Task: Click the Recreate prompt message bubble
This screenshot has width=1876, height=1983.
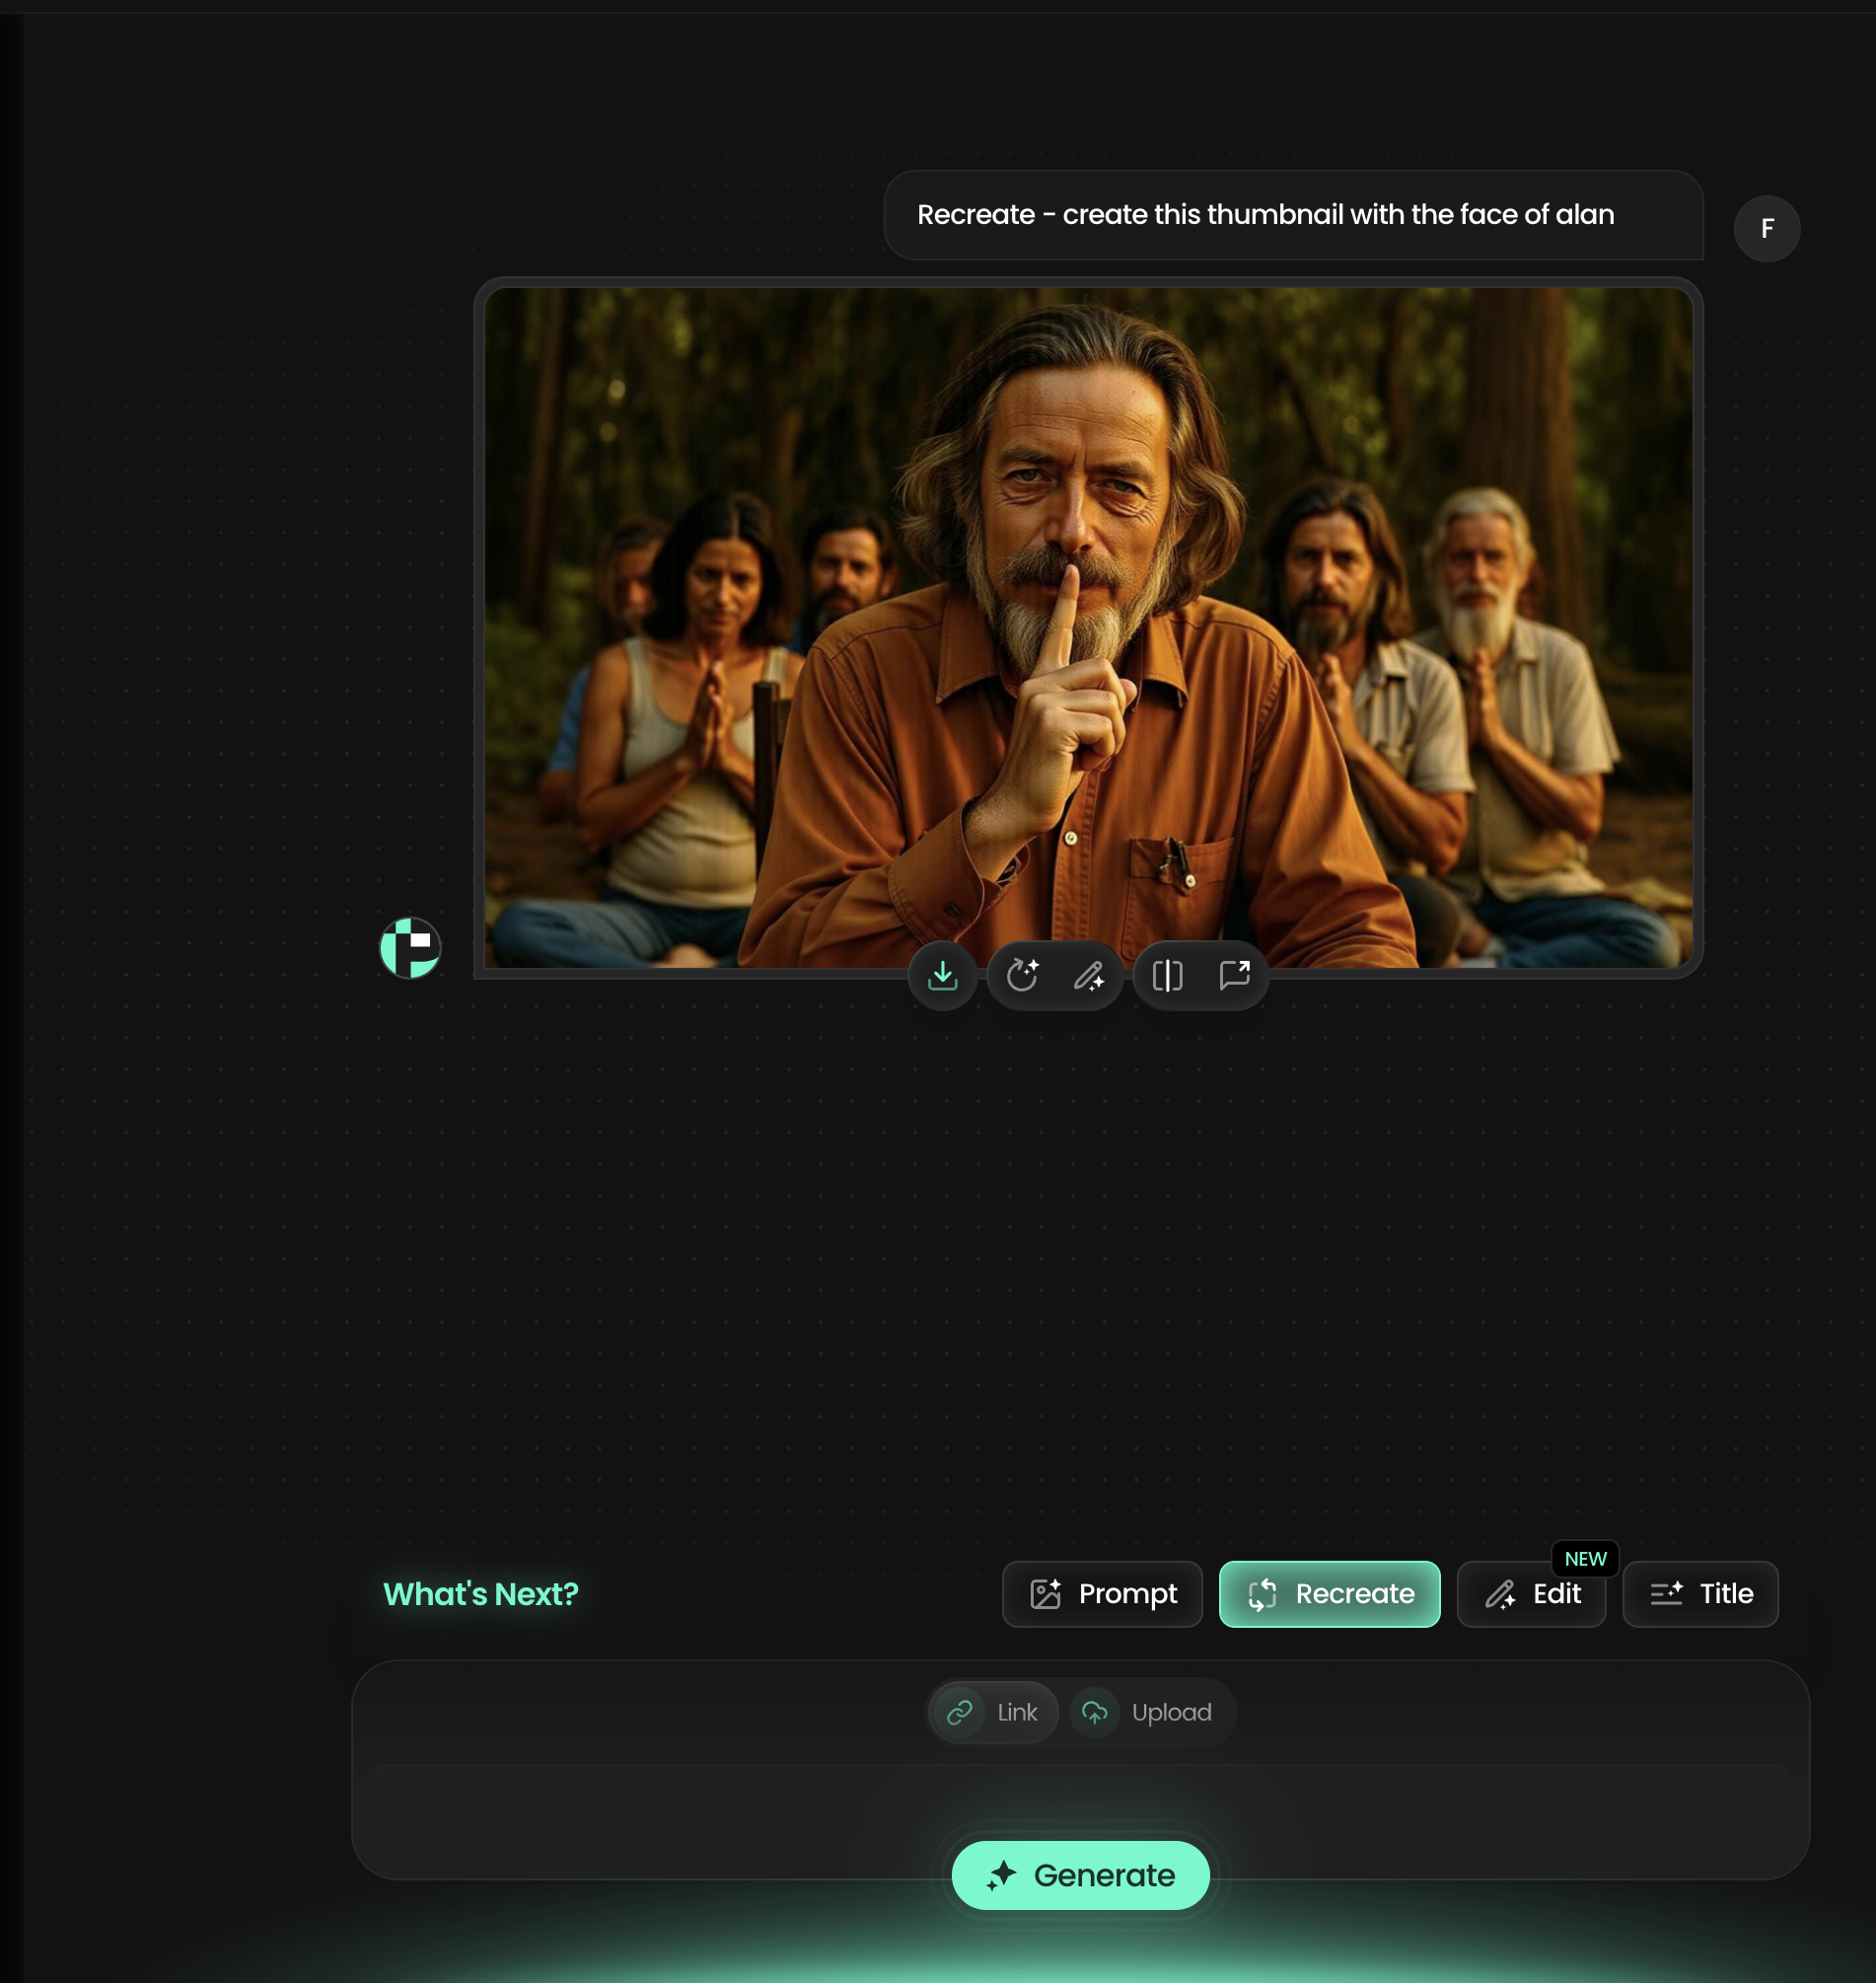Action: (1293, 215)
